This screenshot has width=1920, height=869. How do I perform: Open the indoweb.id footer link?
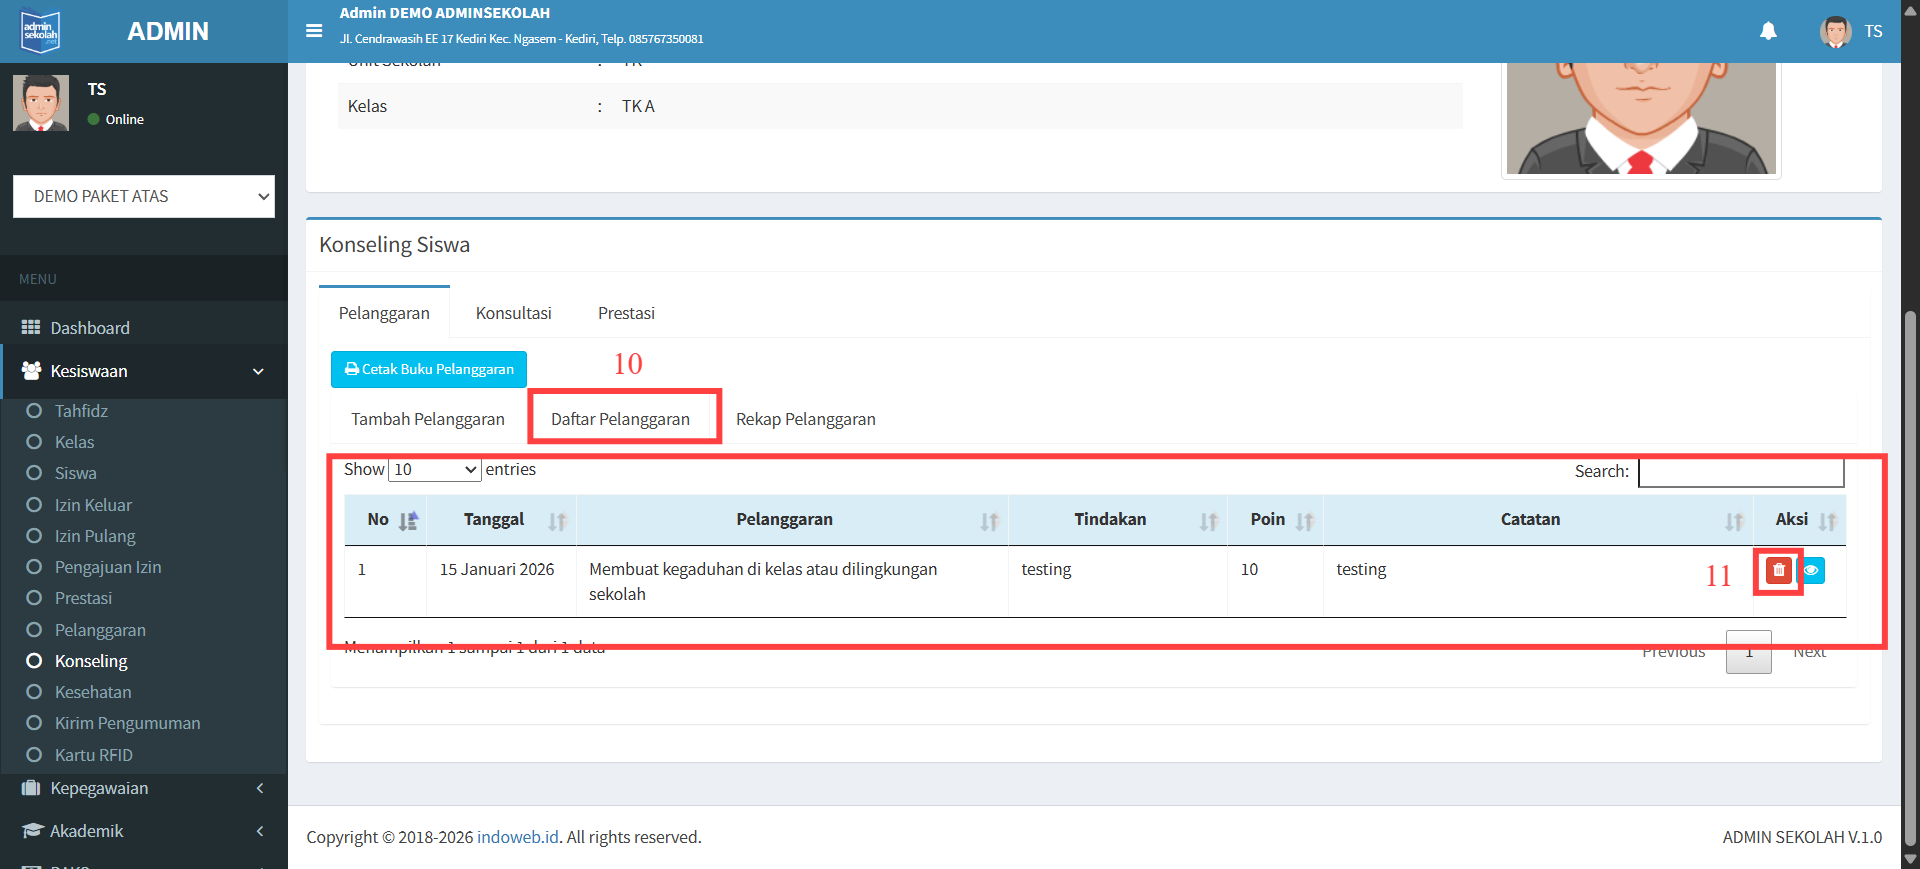[517, 837]
